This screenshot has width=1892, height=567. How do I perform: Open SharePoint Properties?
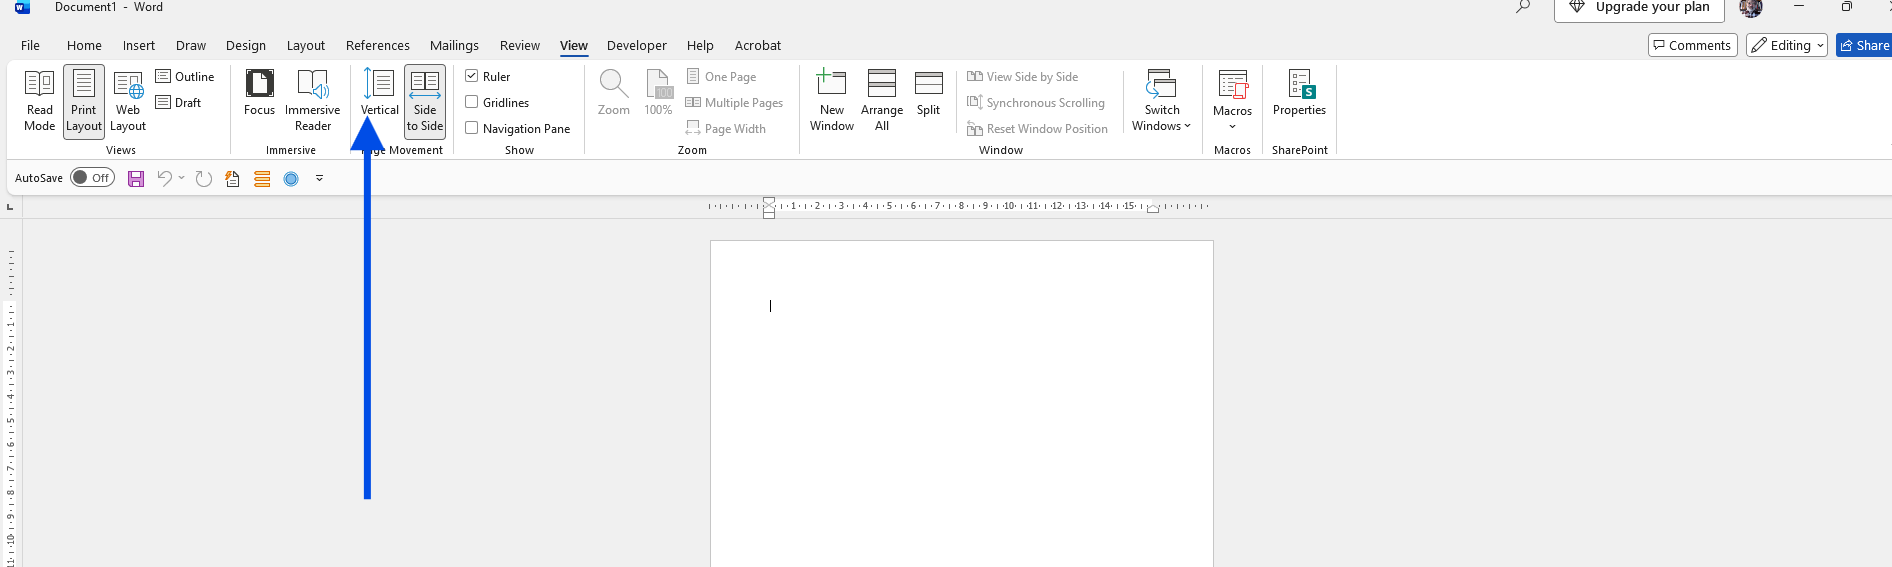coord(1299,93)
